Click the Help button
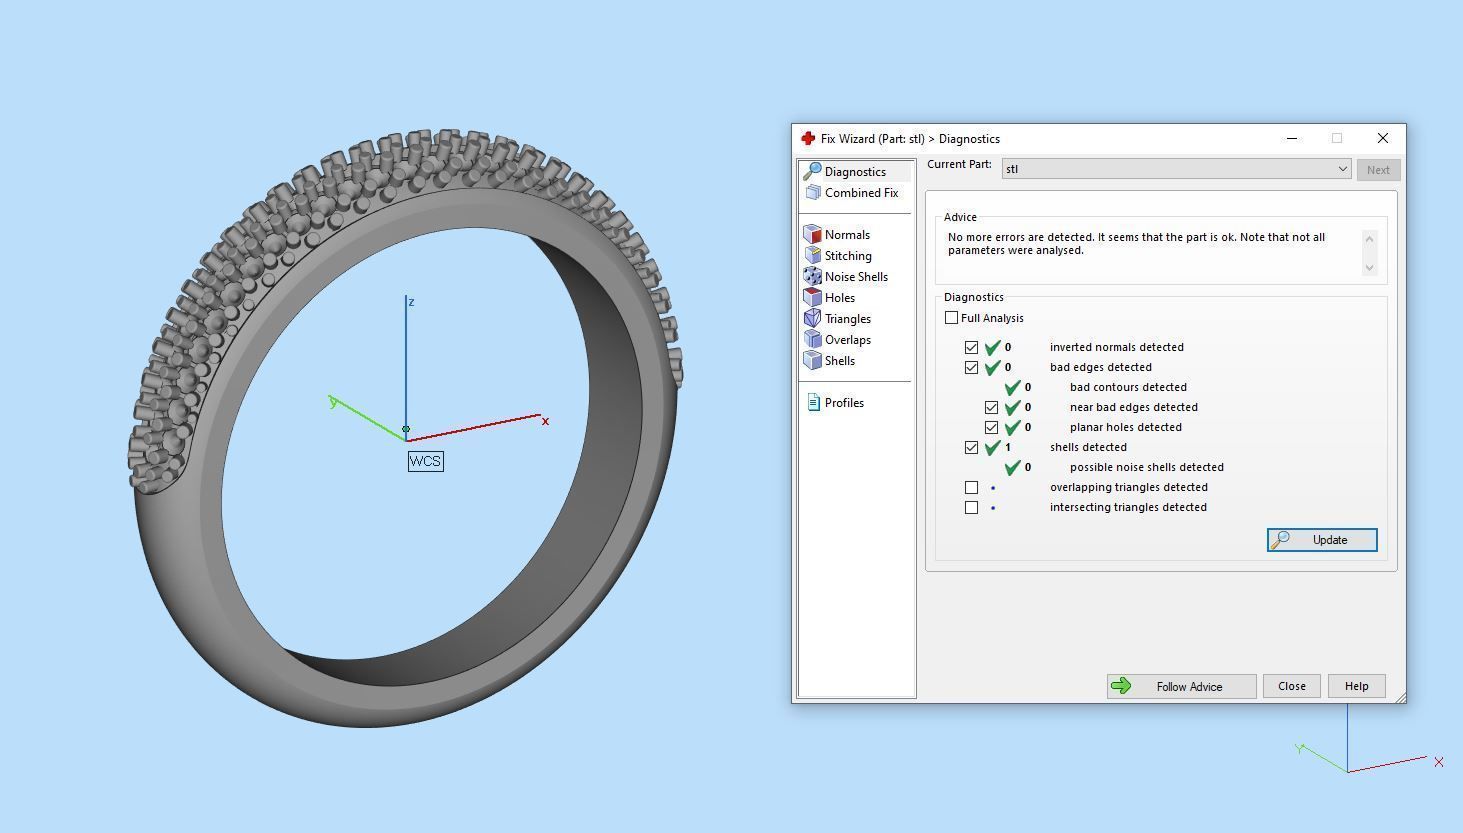Image resolution: width=1463 pixels, height=833 pixels. [1356, 686]
